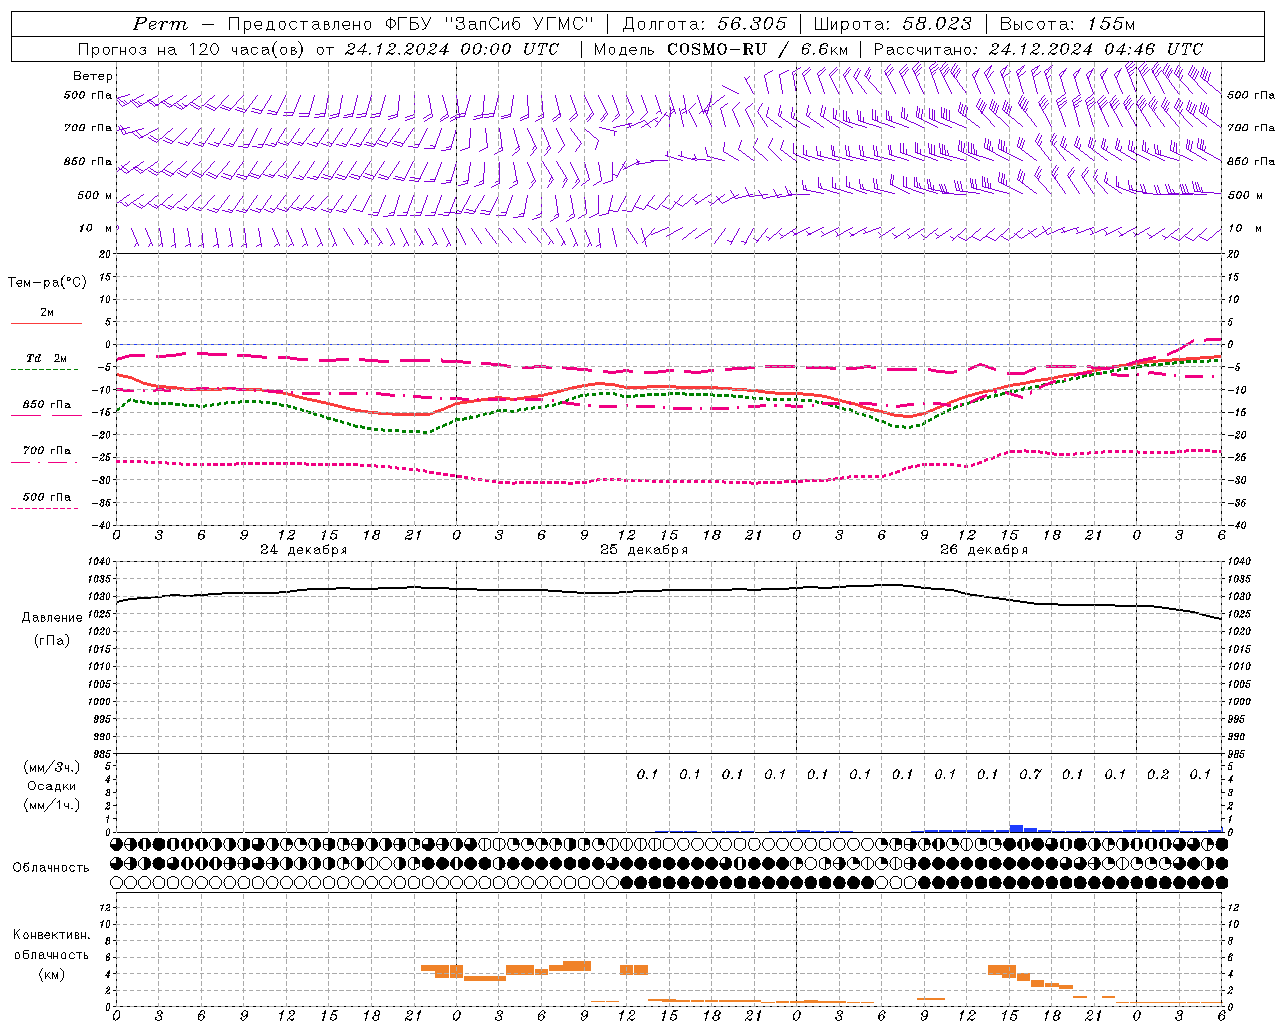
Task: Click the "Высота: 155м" elevation text
Action: tap(1067, 24)
